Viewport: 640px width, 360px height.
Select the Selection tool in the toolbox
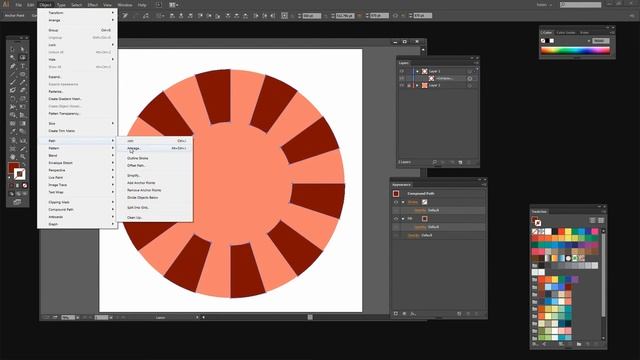tap(13, 49)
